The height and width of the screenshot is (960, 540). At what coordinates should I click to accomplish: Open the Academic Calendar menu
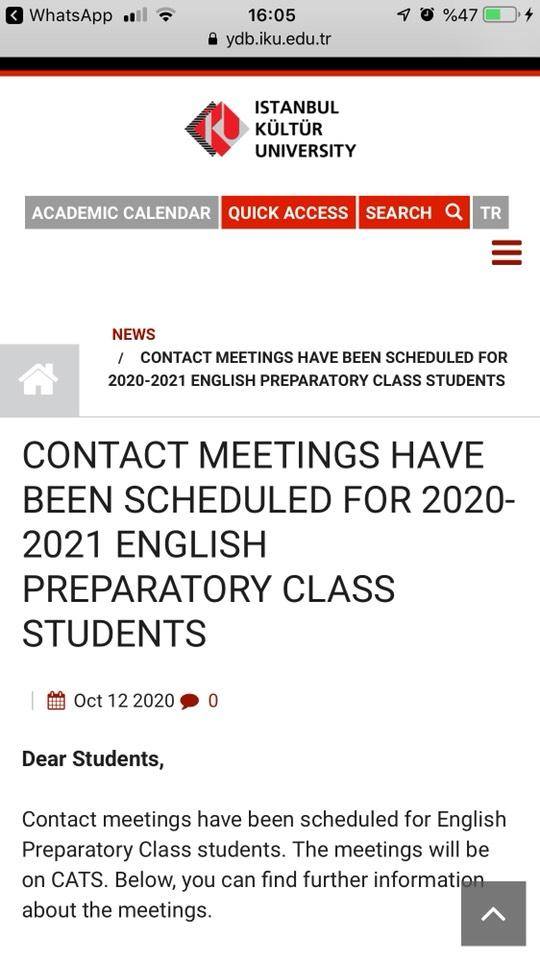tap(121, 212)
